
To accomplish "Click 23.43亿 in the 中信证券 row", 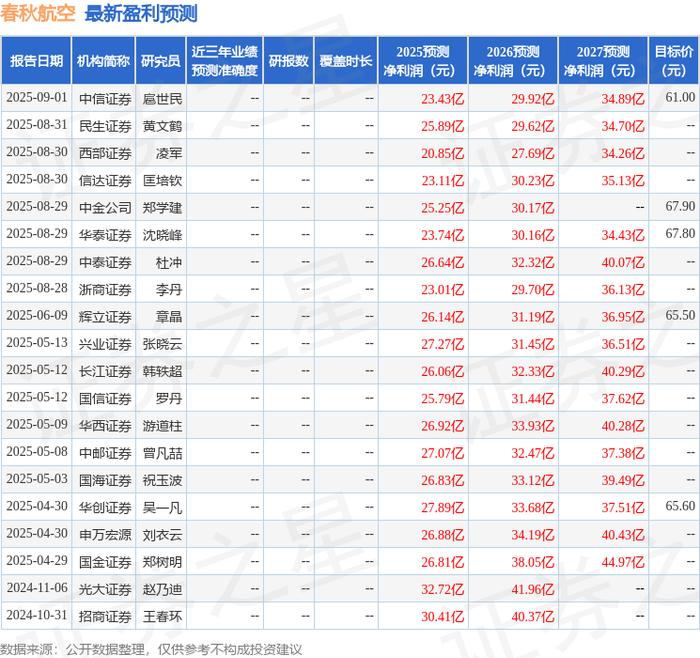I will (x=442, y=99).
